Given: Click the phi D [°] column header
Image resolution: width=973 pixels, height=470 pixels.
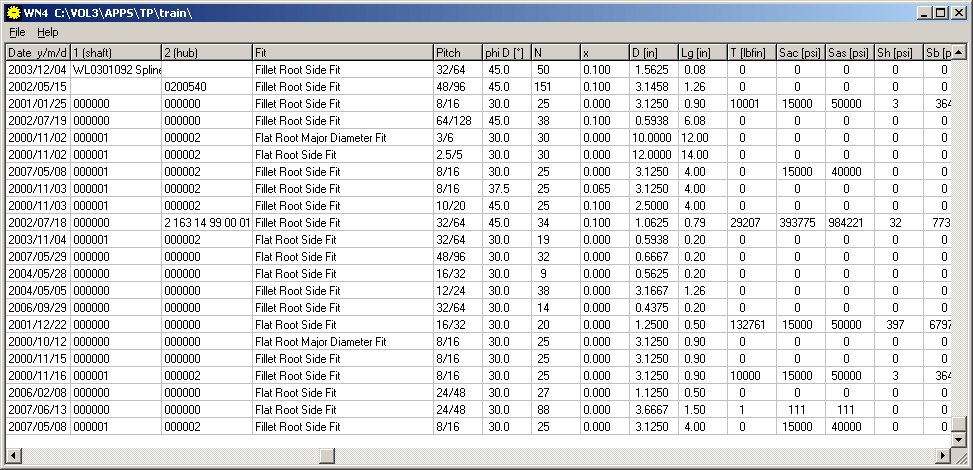Looking at the screenshot, I should [x=505, y=52].
